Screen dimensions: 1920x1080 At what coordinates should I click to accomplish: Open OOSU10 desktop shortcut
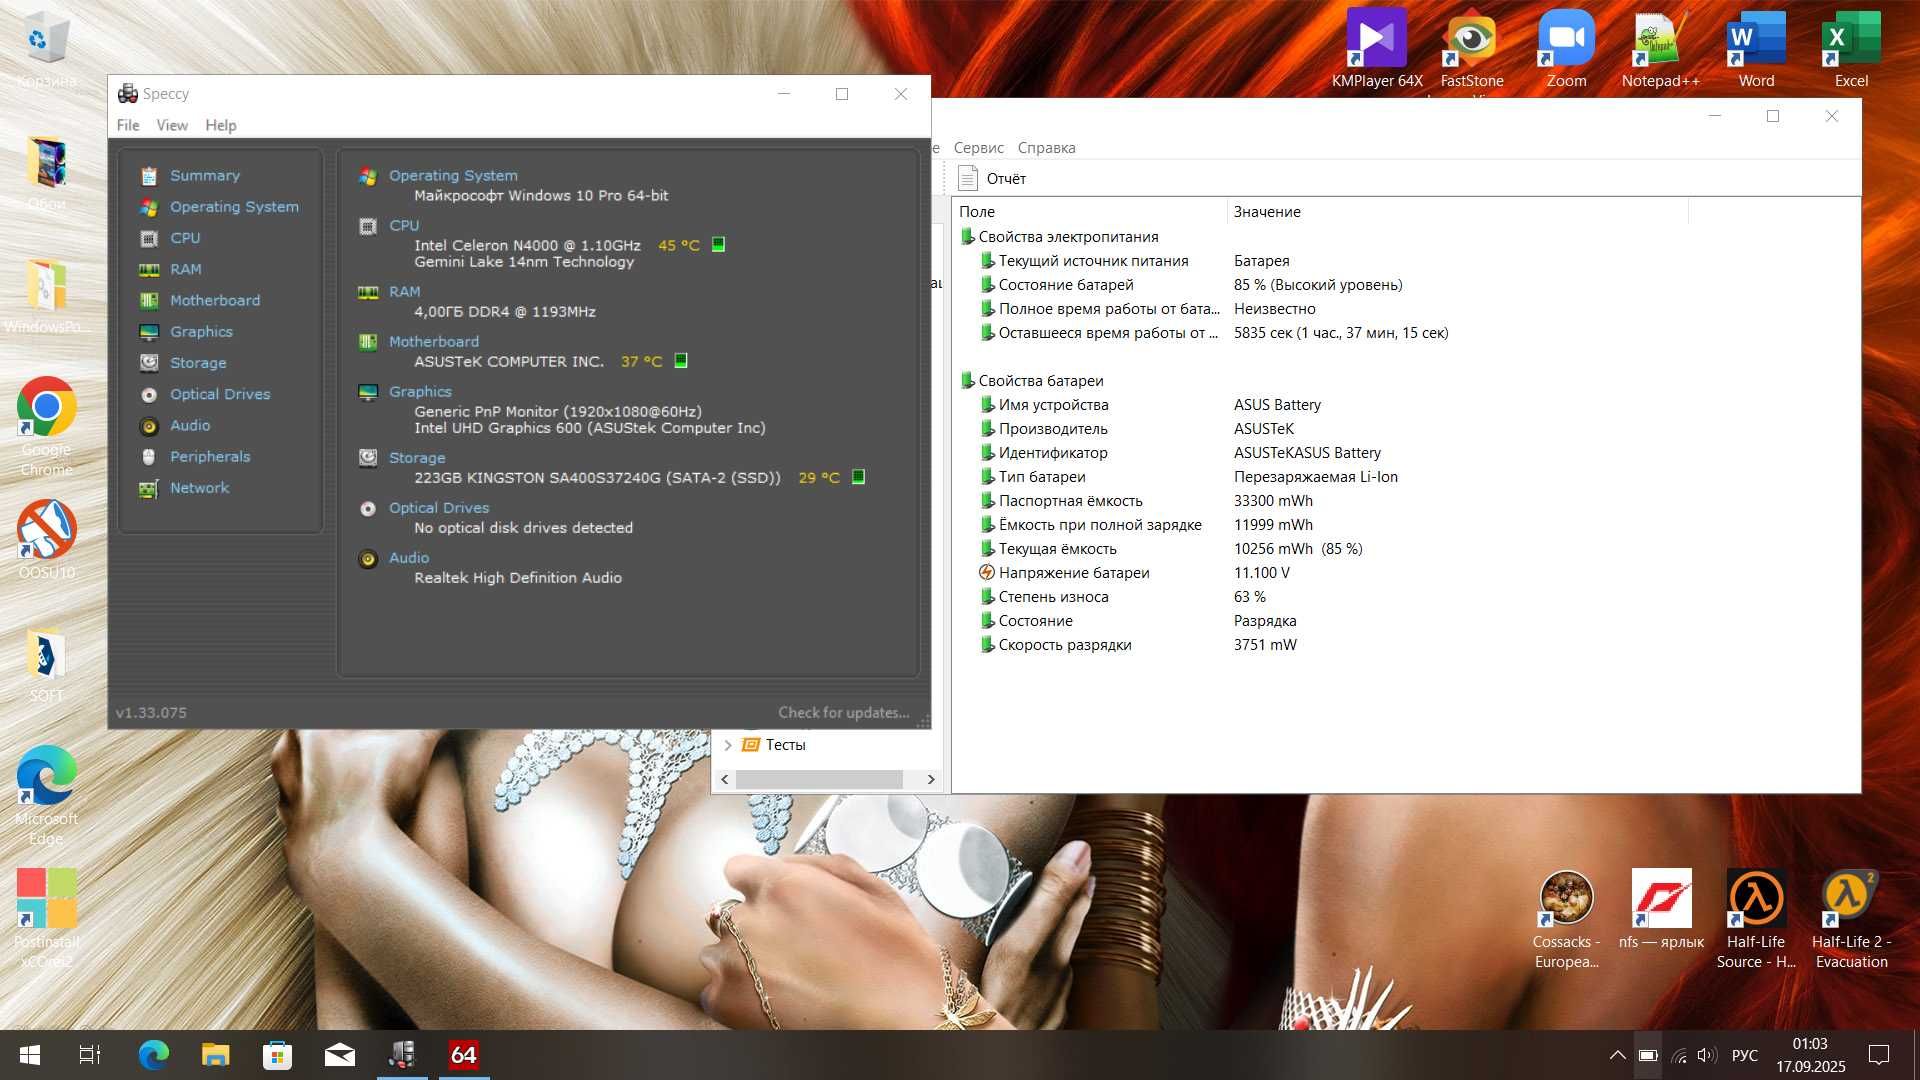pyautogui.click(x=46, y=540)
